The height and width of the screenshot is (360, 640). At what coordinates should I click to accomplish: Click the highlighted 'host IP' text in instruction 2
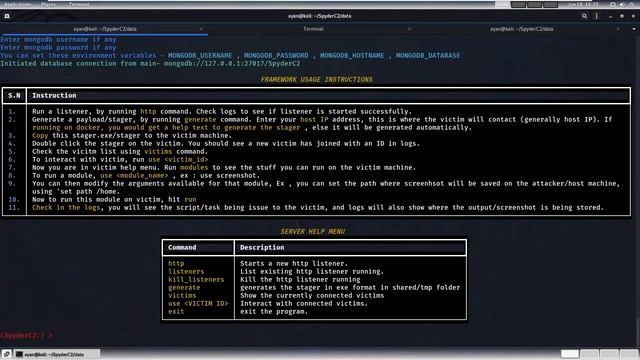pyautogui.click(x=314, y=119)
